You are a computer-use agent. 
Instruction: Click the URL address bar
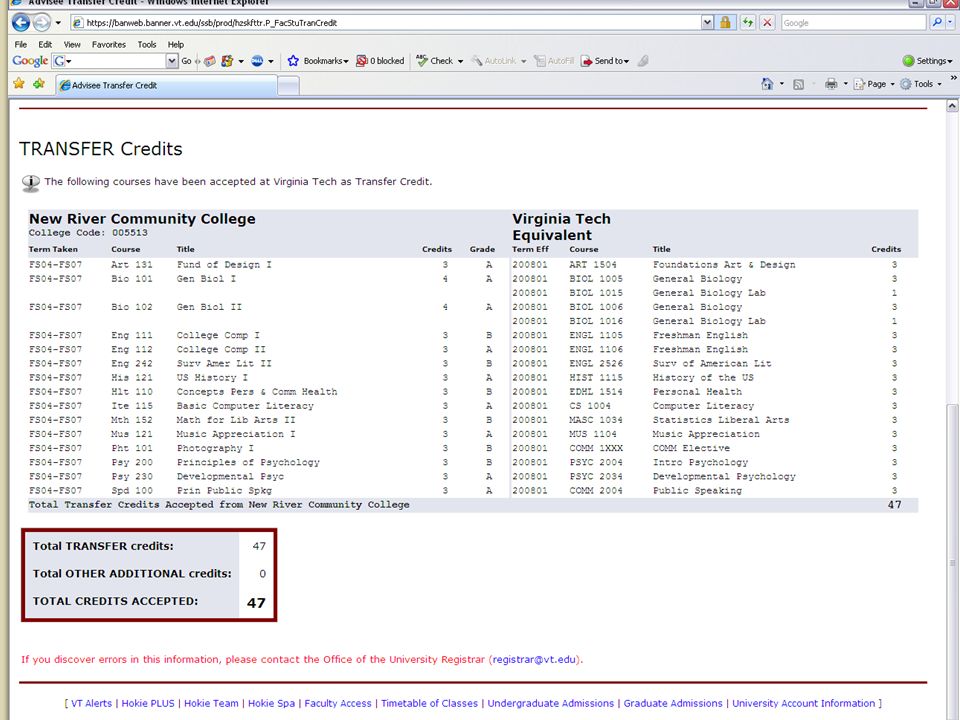click(x=386, y=23)
